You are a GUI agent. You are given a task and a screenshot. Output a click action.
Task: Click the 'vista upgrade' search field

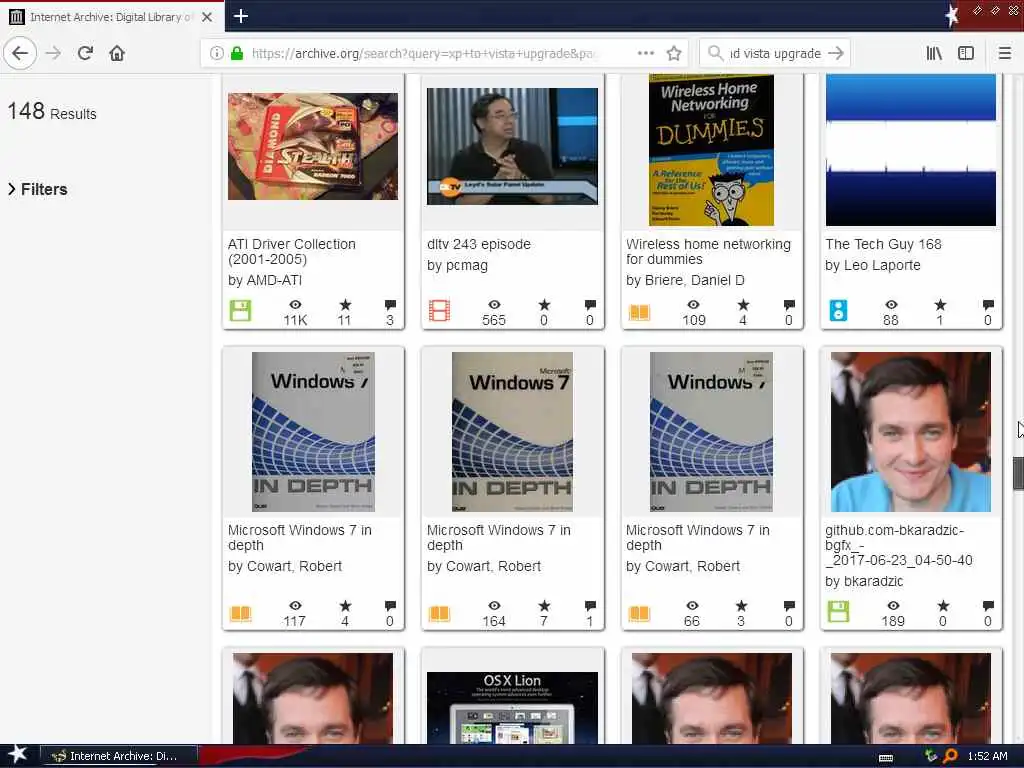tap(775, 53)
